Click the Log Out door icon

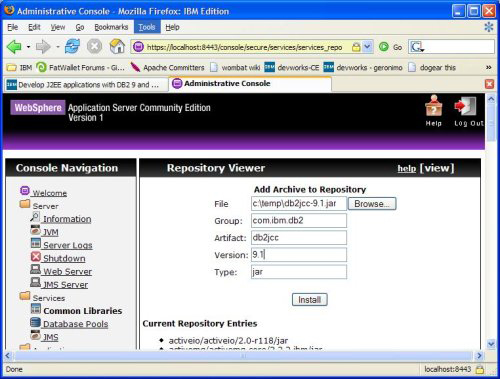tap(466, 106)
